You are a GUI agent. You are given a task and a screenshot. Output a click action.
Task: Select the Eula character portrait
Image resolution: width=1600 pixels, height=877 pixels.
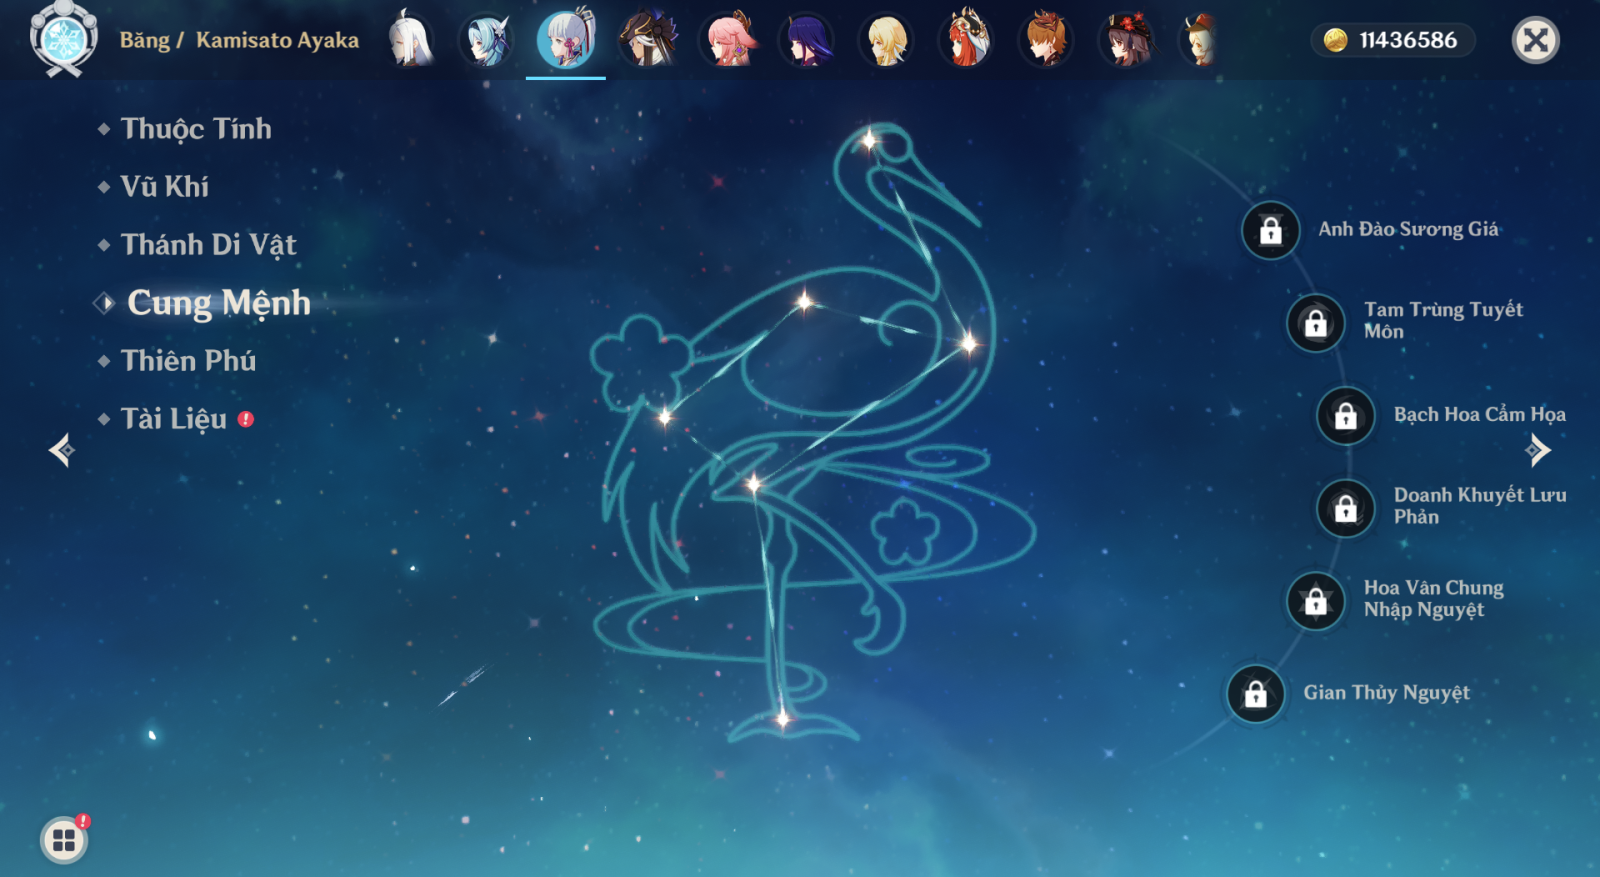click(487, 40)
